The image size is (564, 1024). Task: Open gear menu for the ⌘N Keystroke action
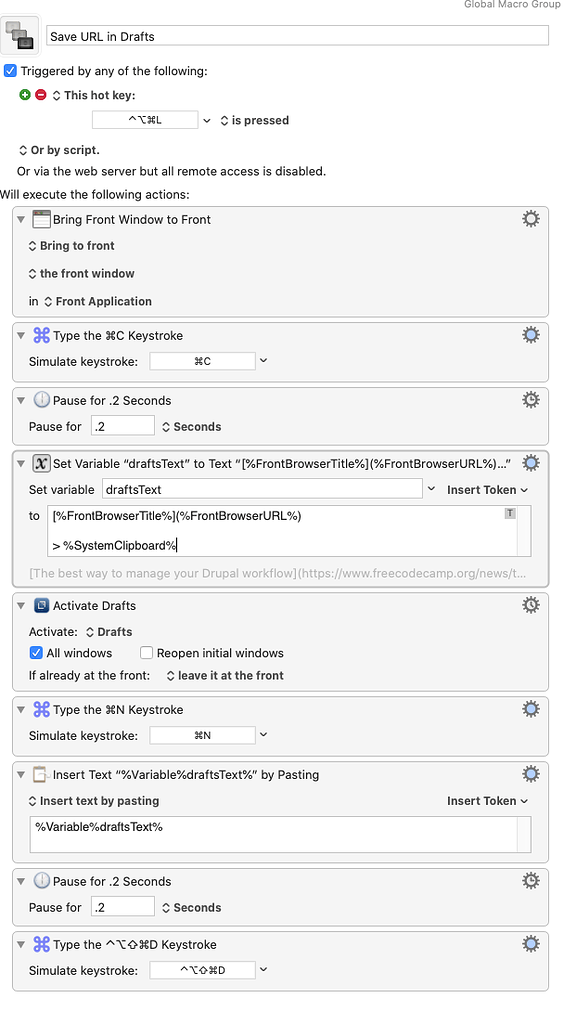point(531,709)
